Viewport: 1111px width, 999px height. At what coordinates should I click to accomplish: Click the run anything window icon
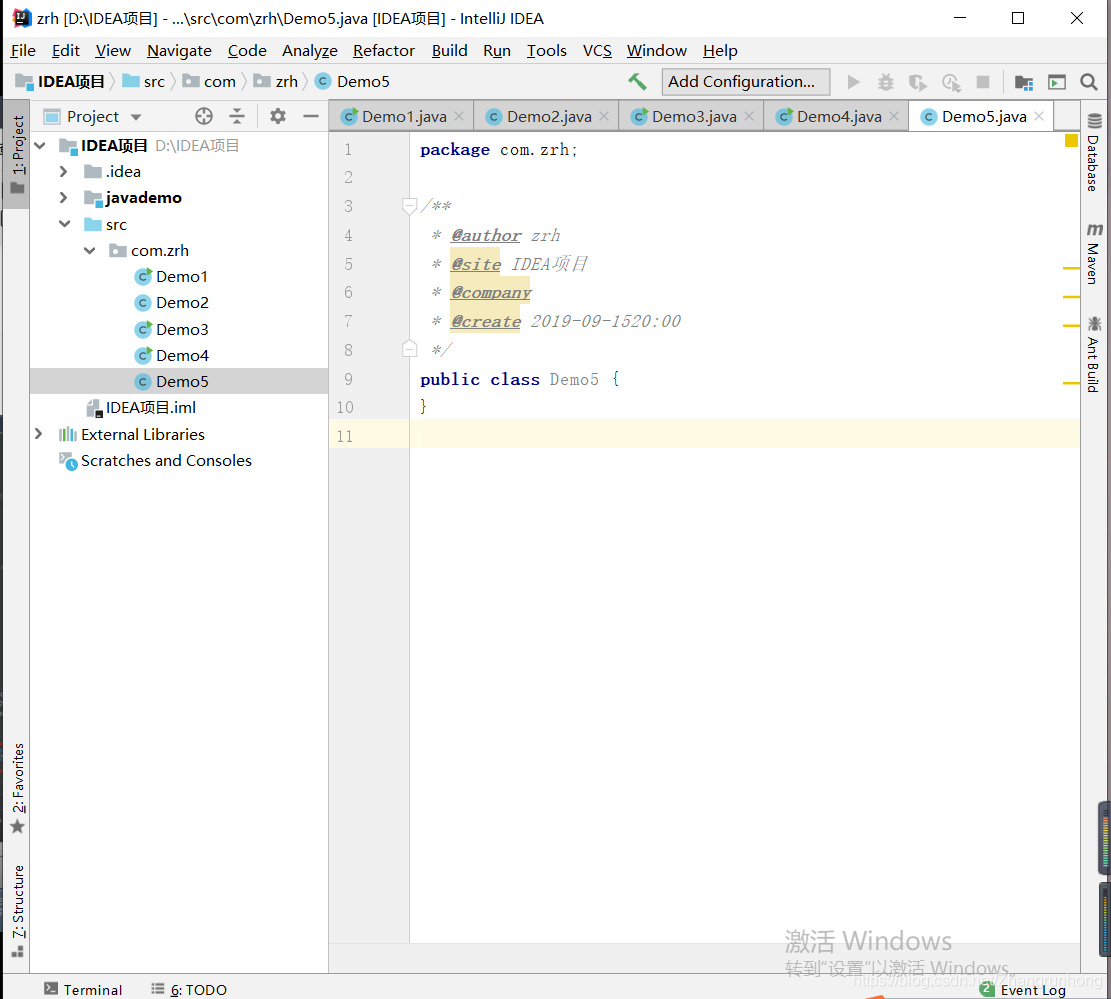tap(1056, 82)
